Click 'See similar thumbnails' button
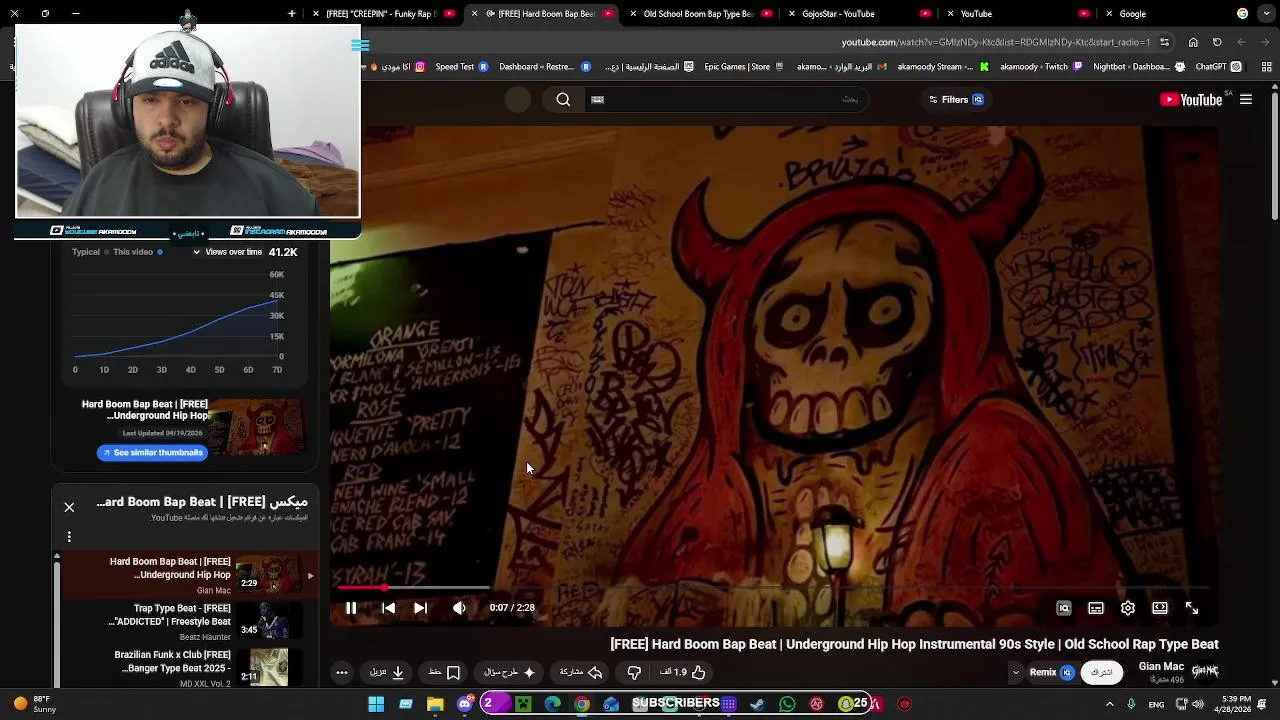The height and width of the screenshot is (720, 1280). (x=152, y=453)
